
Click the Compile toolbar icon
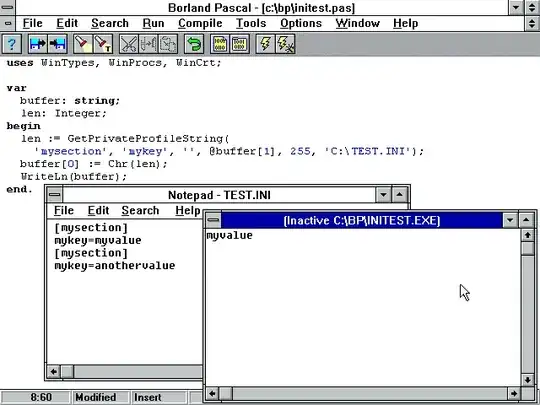pyautogui.click(x=220, y=44)
